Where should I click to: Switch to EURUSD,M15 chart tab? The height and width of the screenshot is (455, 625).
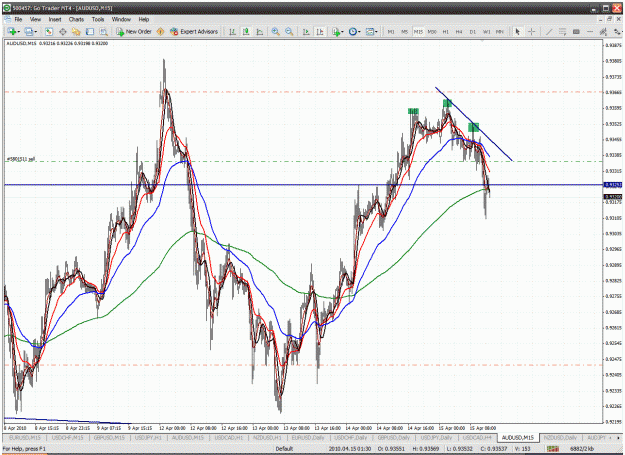(x=25, y=437)
